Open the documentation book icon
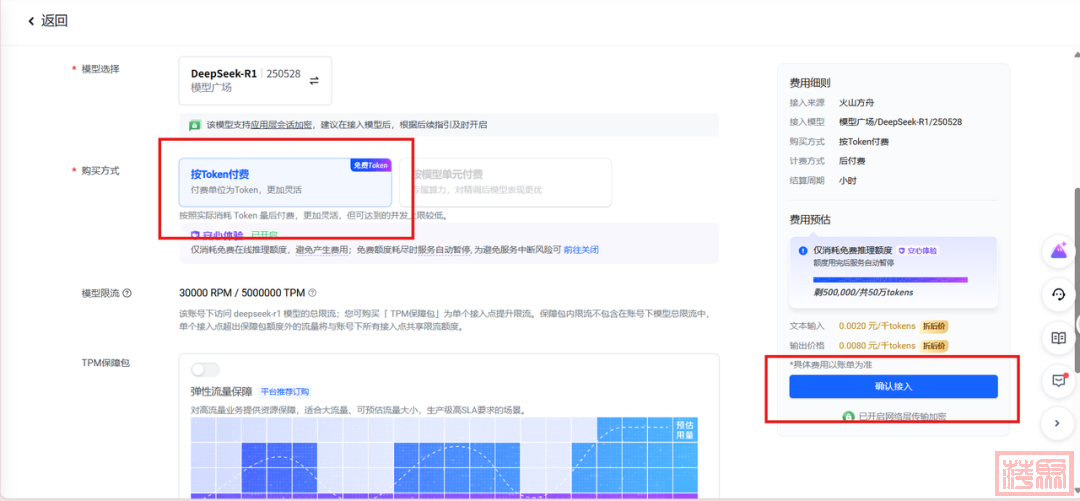This screenshot has height=501, width=1080. click(x=1057, y=338)
